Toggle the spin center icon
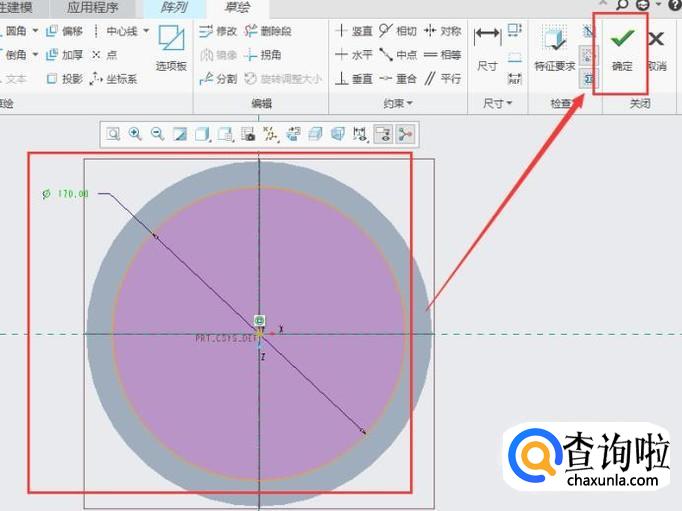Image resolution: width=682 pixels, height=511 pixels. point(405,134)
